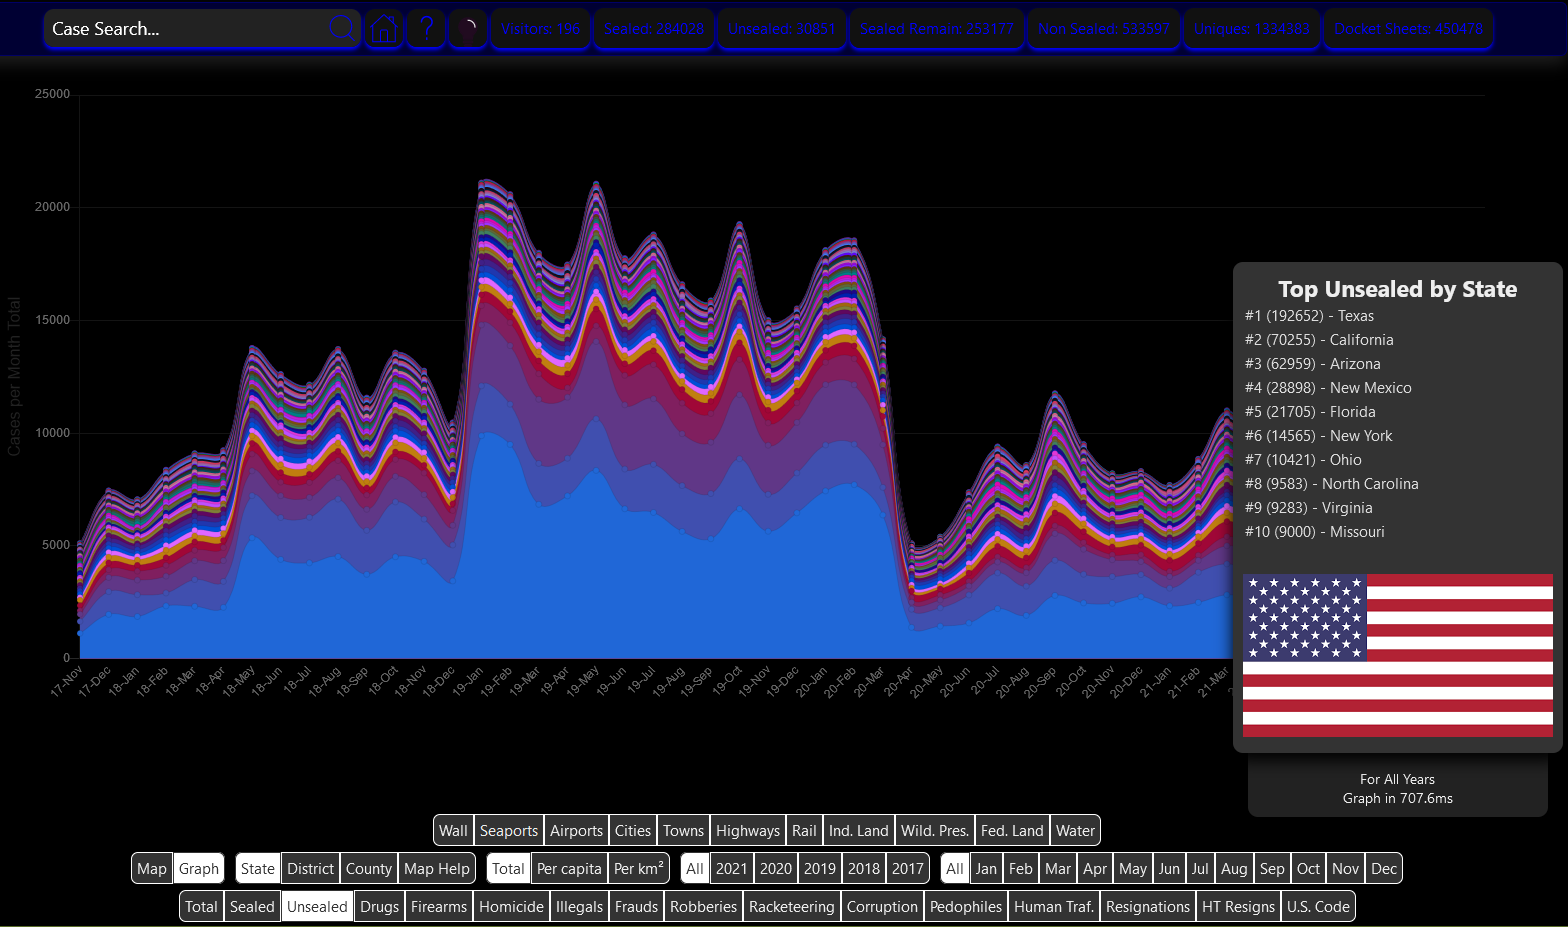The height and width of the screenshot is (927, 1568).
Task: Click the United States flag image
Action: coord(1397,655)
